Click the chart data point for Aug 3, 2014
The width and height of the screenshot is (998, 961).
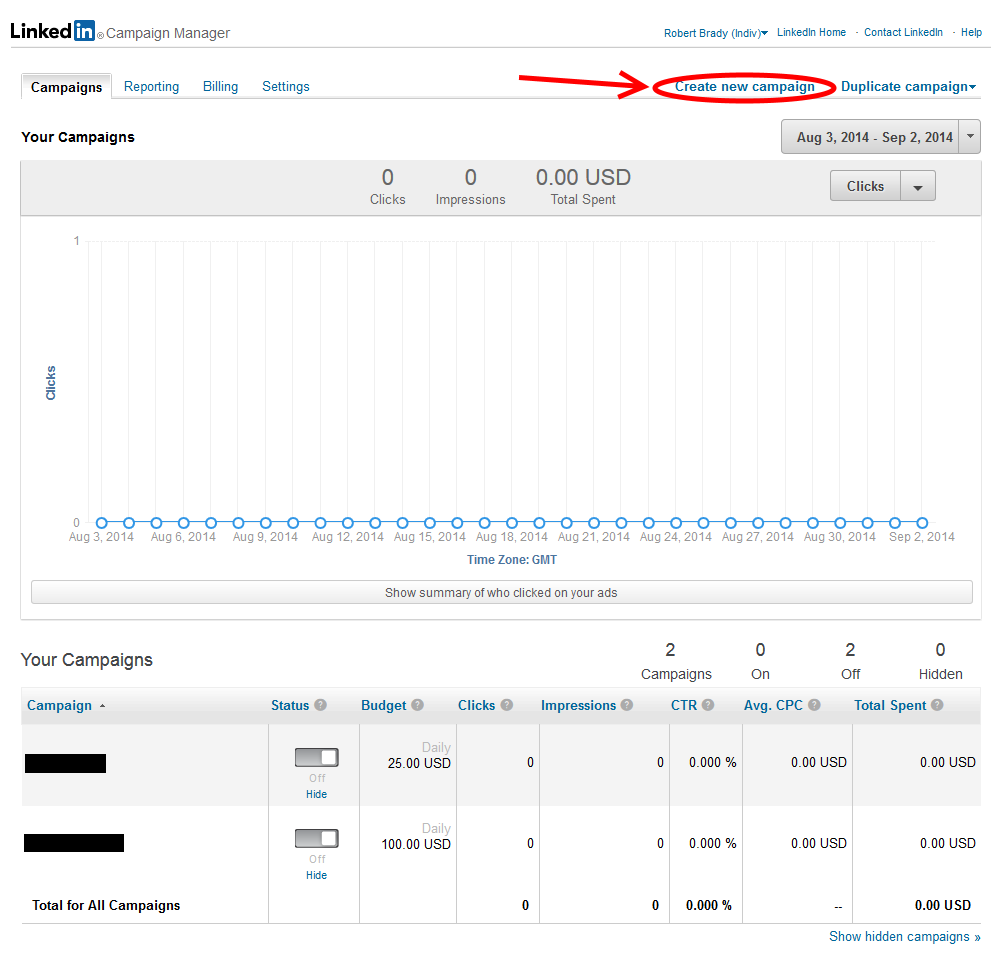click(101, 523)
